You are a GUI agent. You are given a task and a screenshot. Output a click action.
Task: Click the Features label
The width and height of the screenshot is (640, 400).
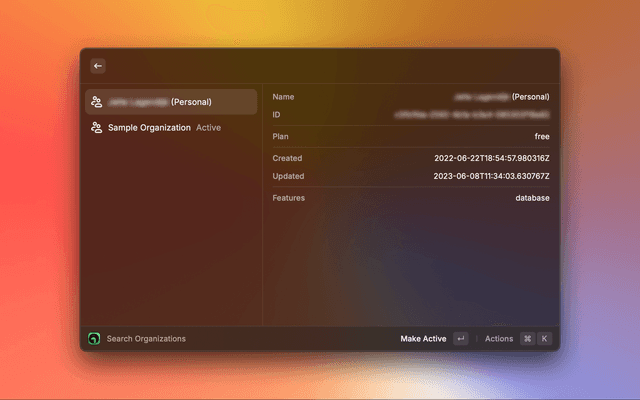(x=288, y=198)
